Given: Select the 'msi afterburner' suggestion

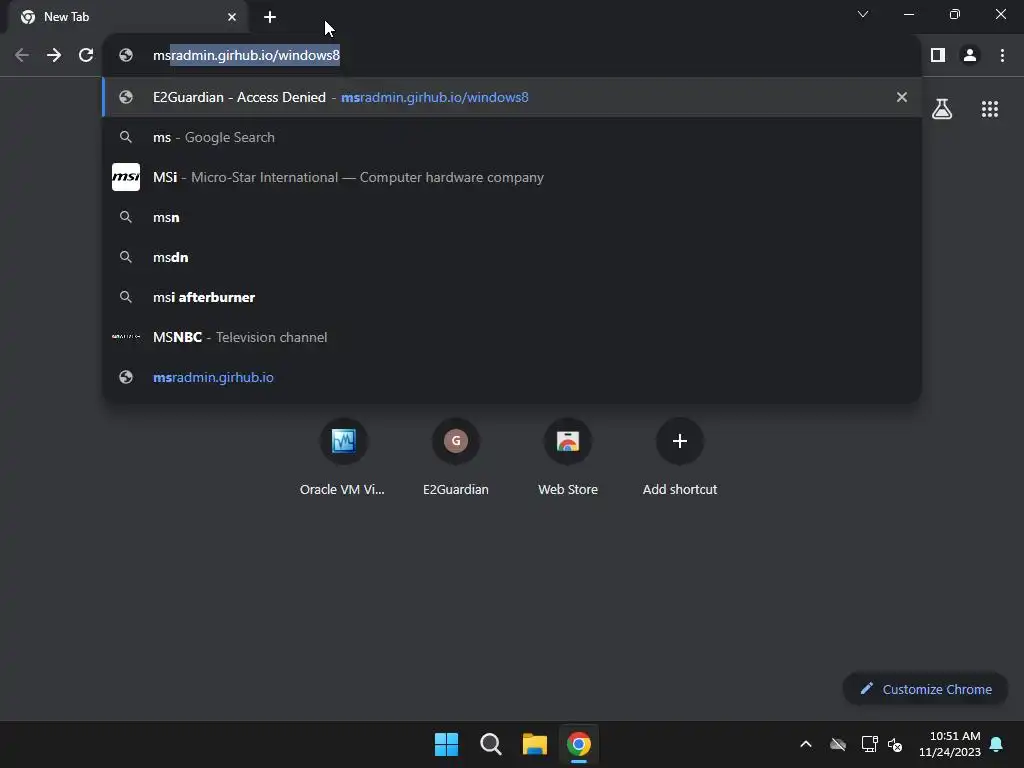Looking at the screenshot, I should (x=512, y=297).
